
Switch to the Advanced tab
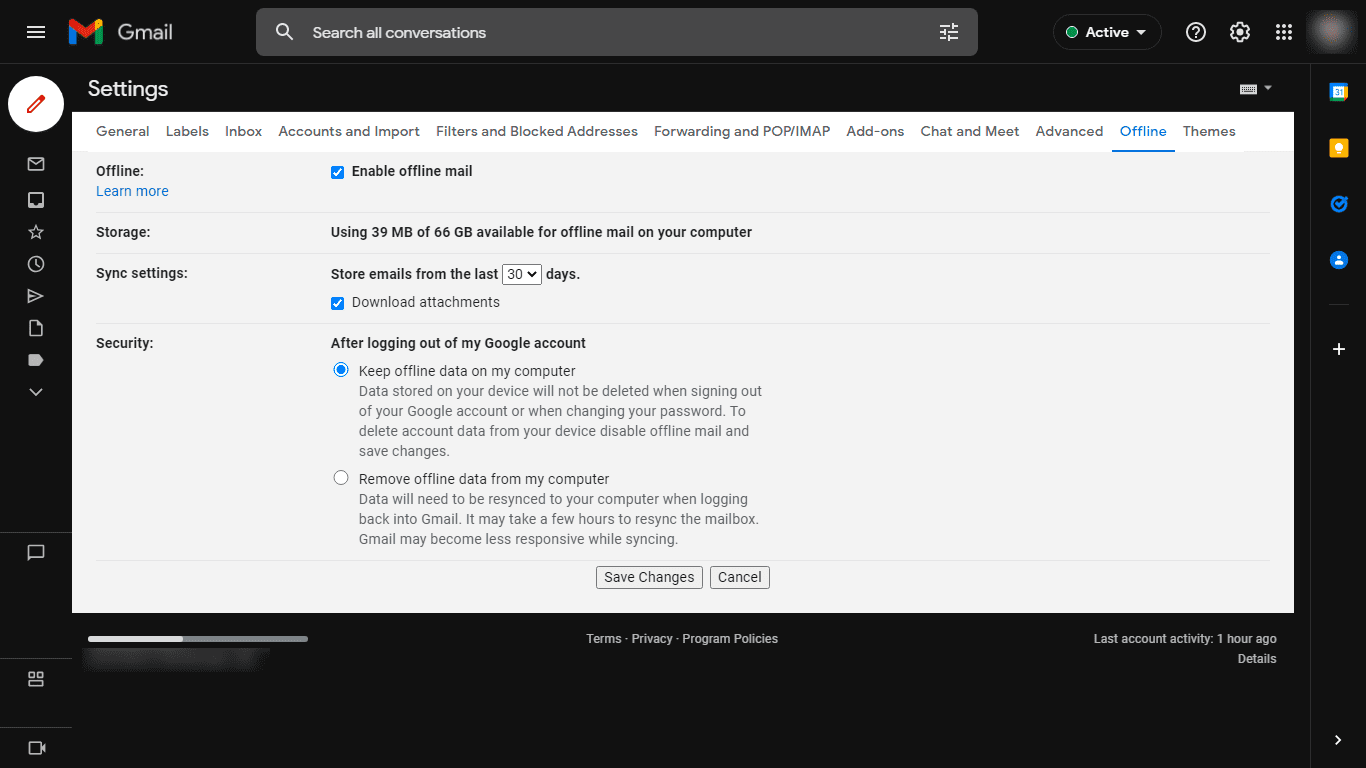(1069, 131)
